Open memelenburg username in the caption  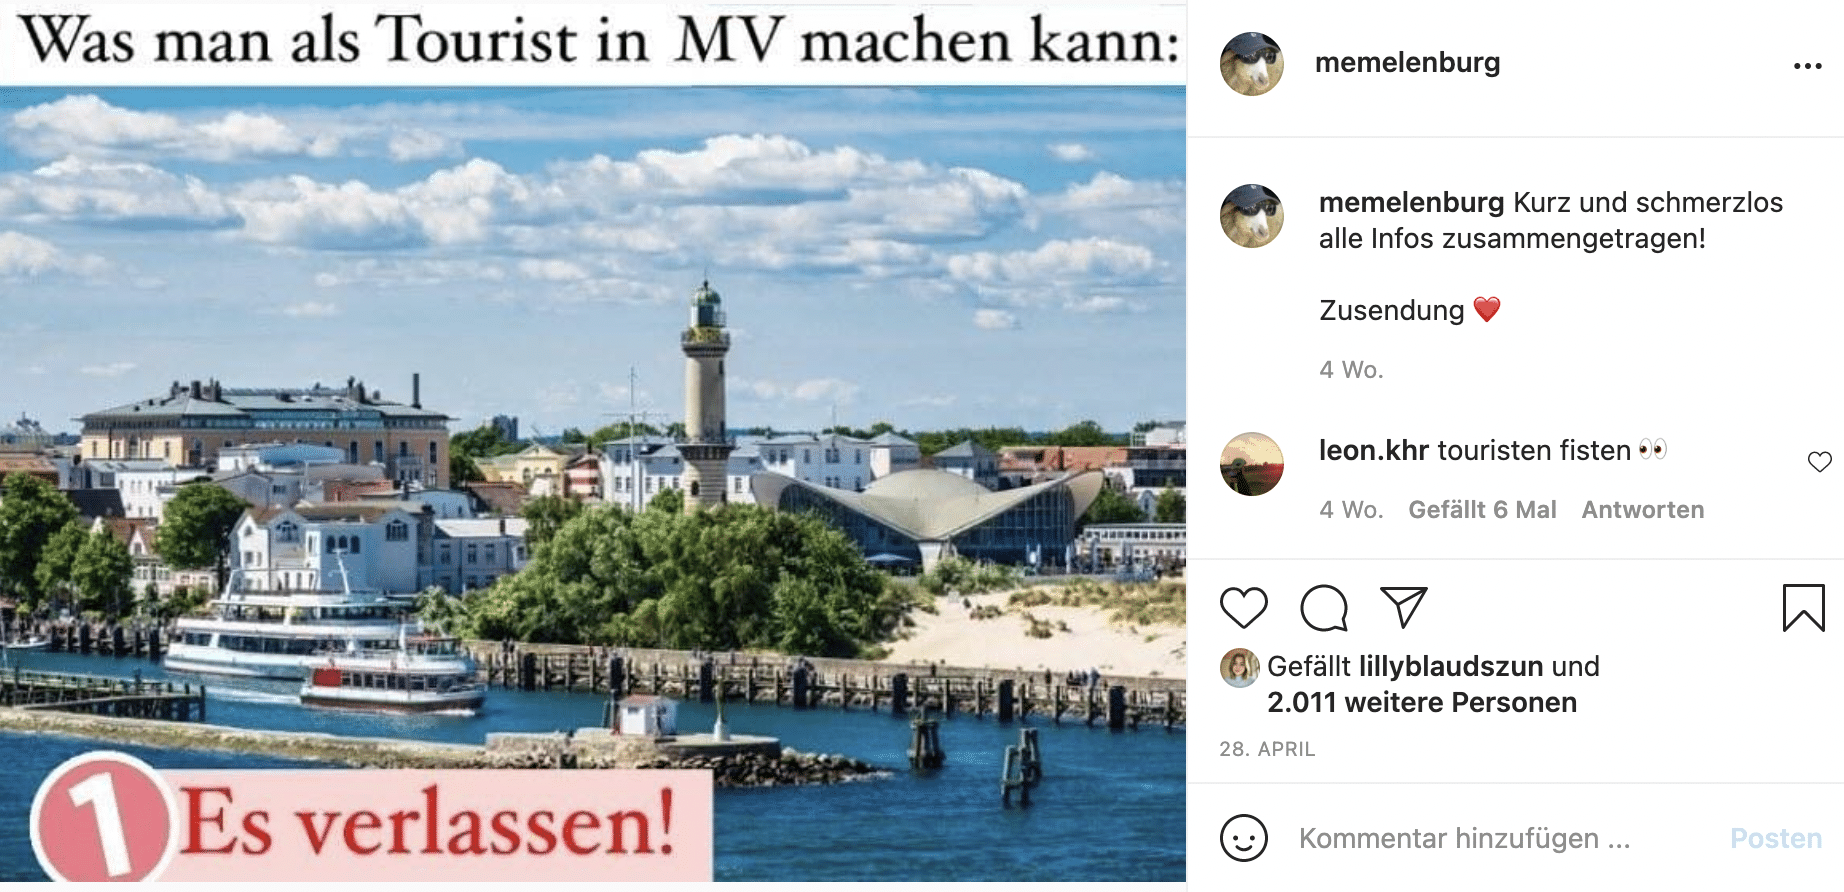1411,202
